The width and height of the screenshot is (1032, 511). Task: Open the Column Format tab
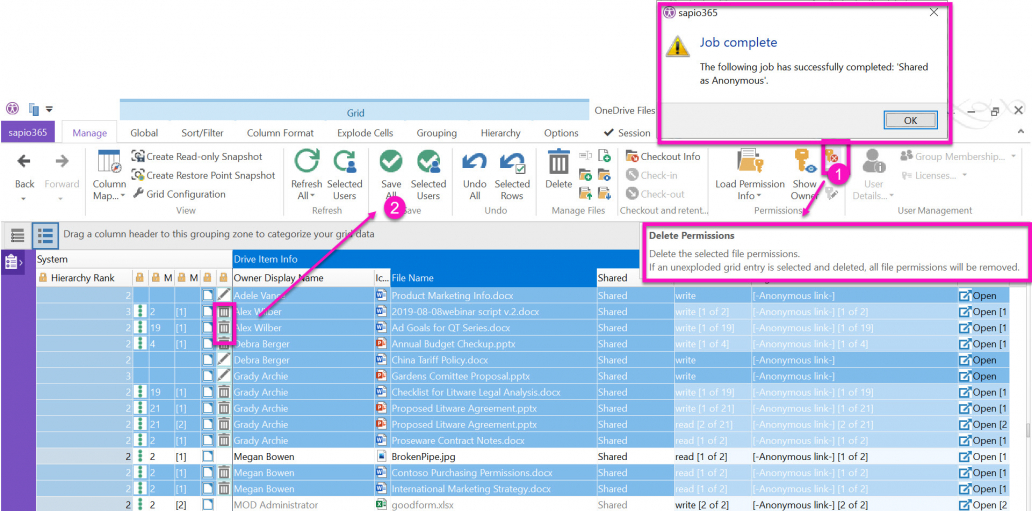[280, 132]
